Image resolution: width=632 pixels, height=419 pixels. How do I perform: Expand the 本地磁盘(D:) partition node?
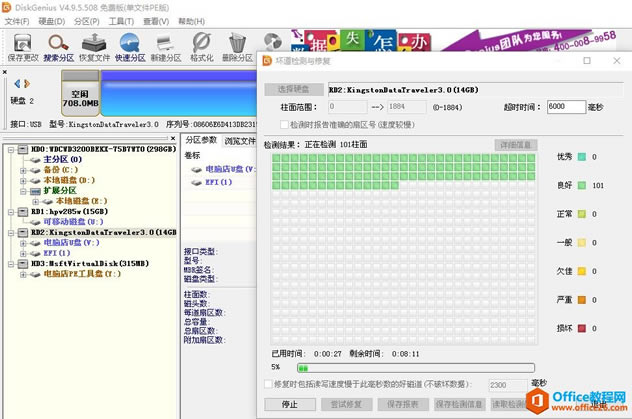pyautogui.click(x=23, y=181)
